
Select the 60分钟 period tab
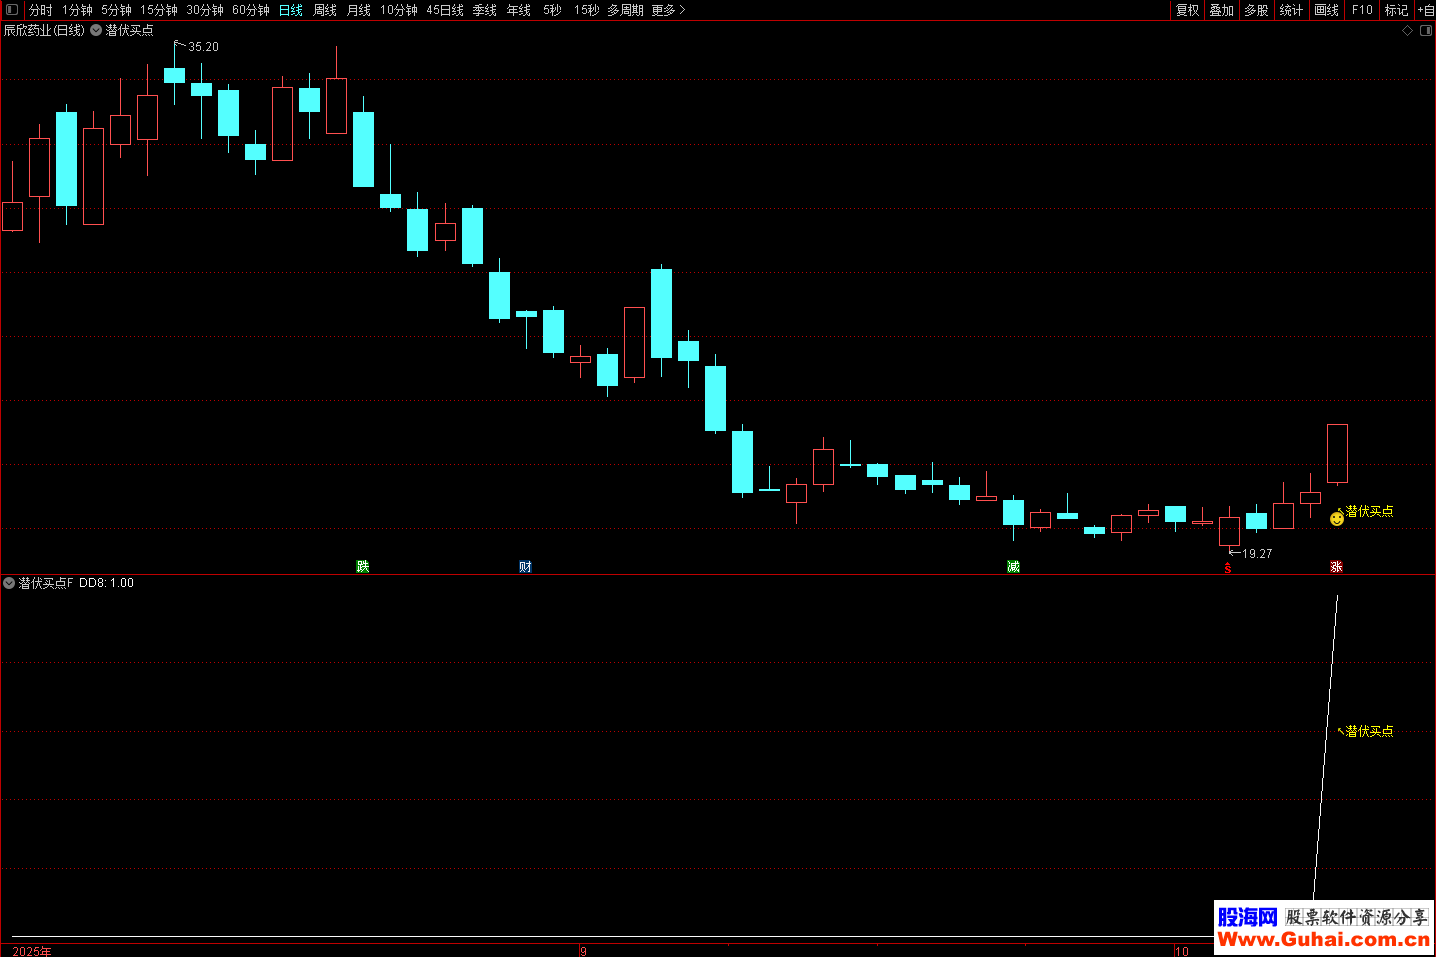pos(251,10)
